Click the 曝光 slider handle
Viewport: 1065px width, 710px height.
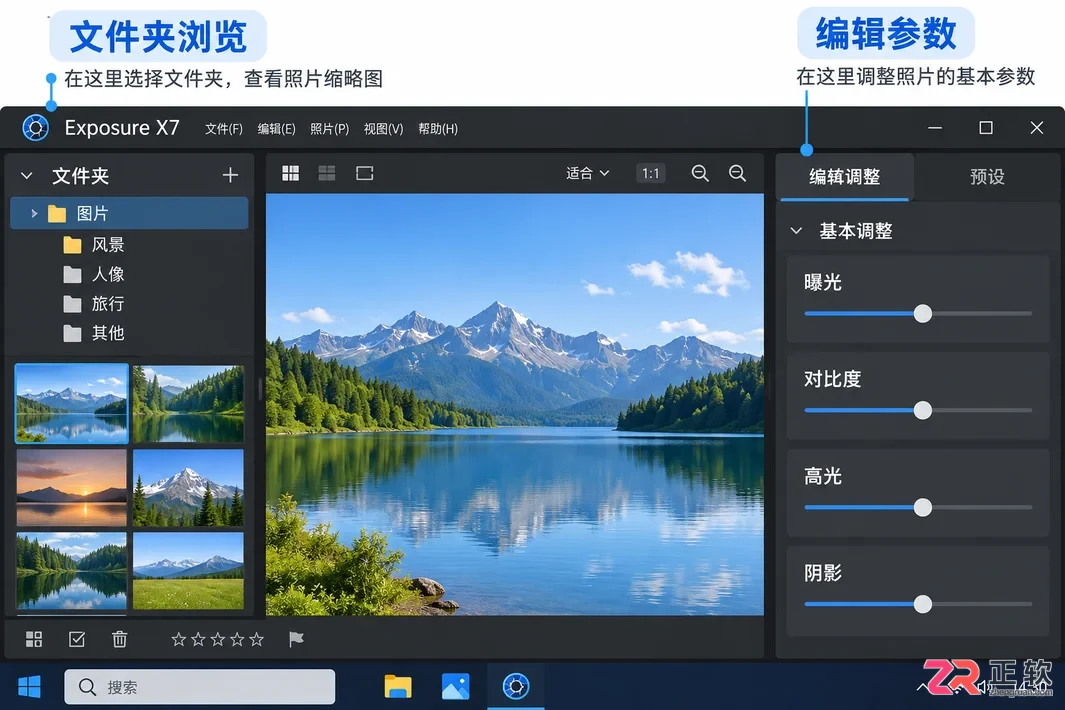[922, 314]
